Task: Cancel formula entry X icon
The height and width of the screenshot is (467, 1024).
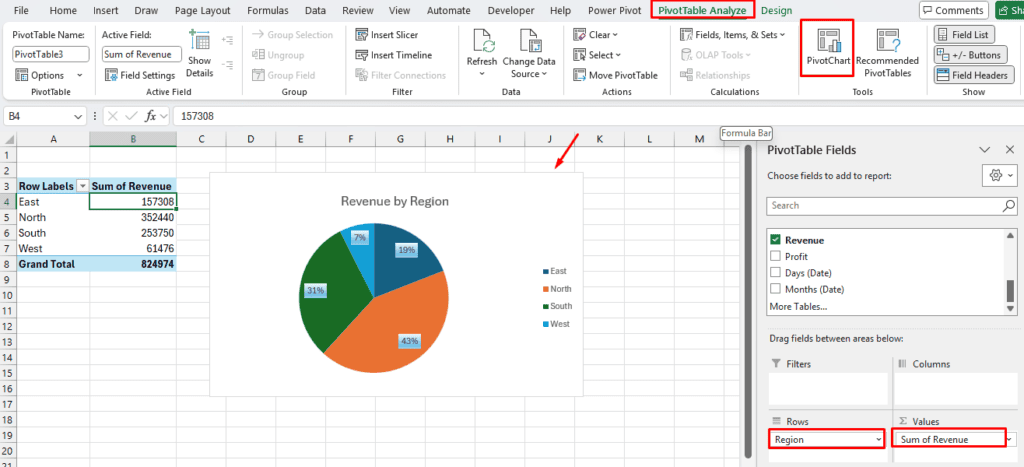Action: click(113, 116)
